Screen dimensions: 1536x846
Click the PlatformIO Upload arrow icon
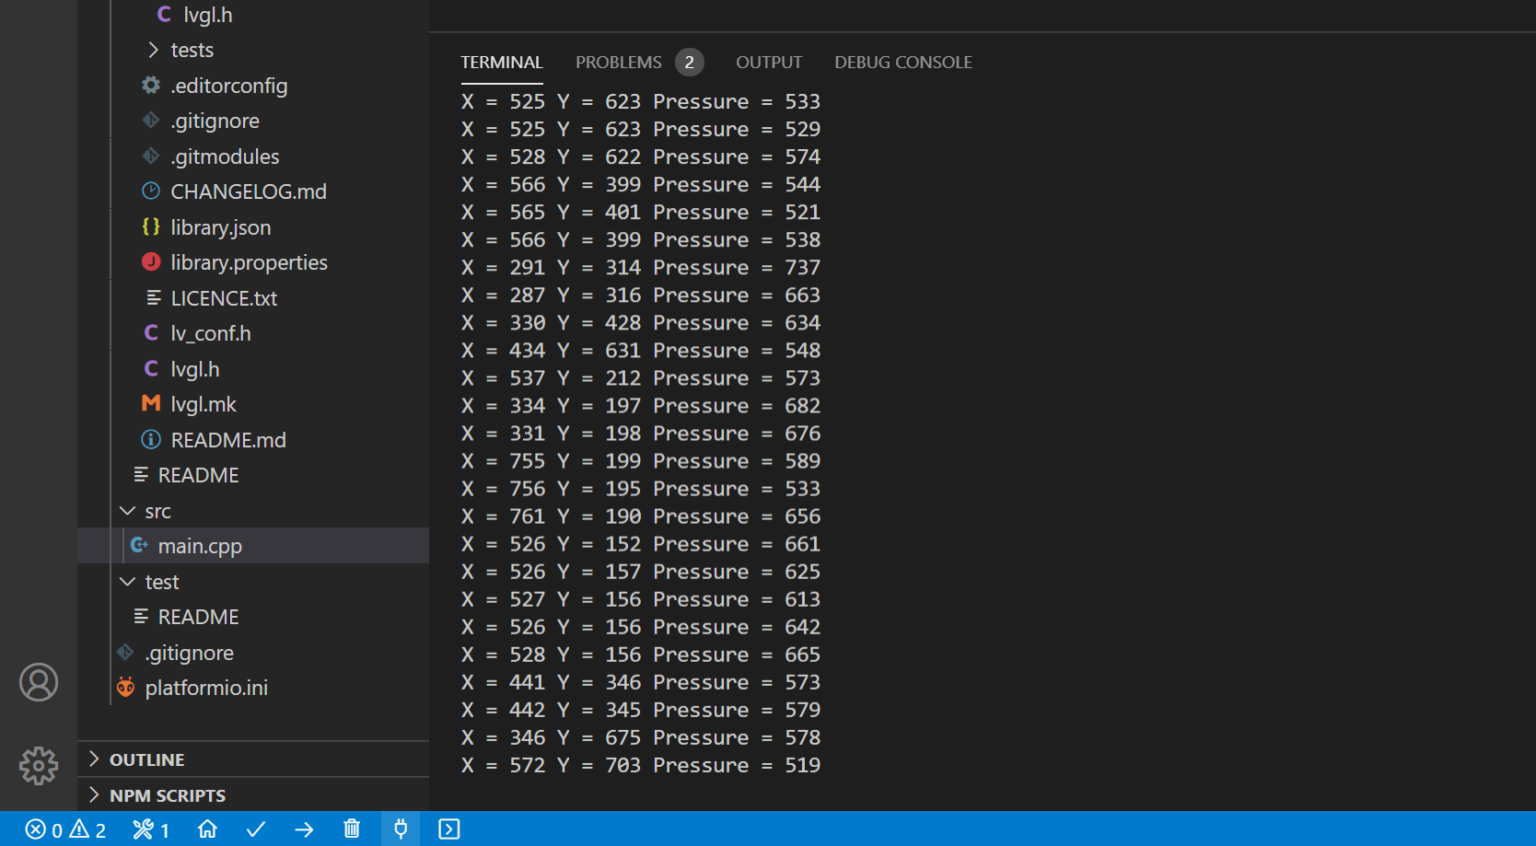(x=304, y=829)
